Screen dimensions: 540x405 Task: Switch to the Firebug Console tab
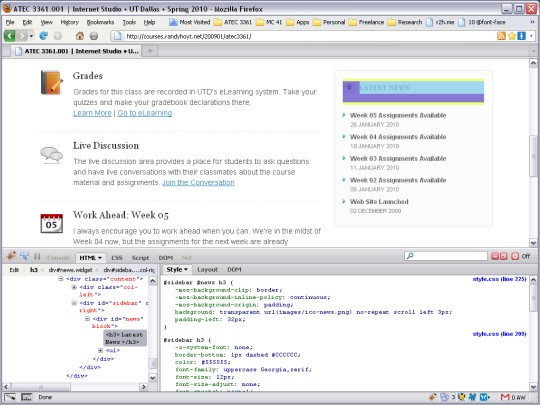coord(59,258)
